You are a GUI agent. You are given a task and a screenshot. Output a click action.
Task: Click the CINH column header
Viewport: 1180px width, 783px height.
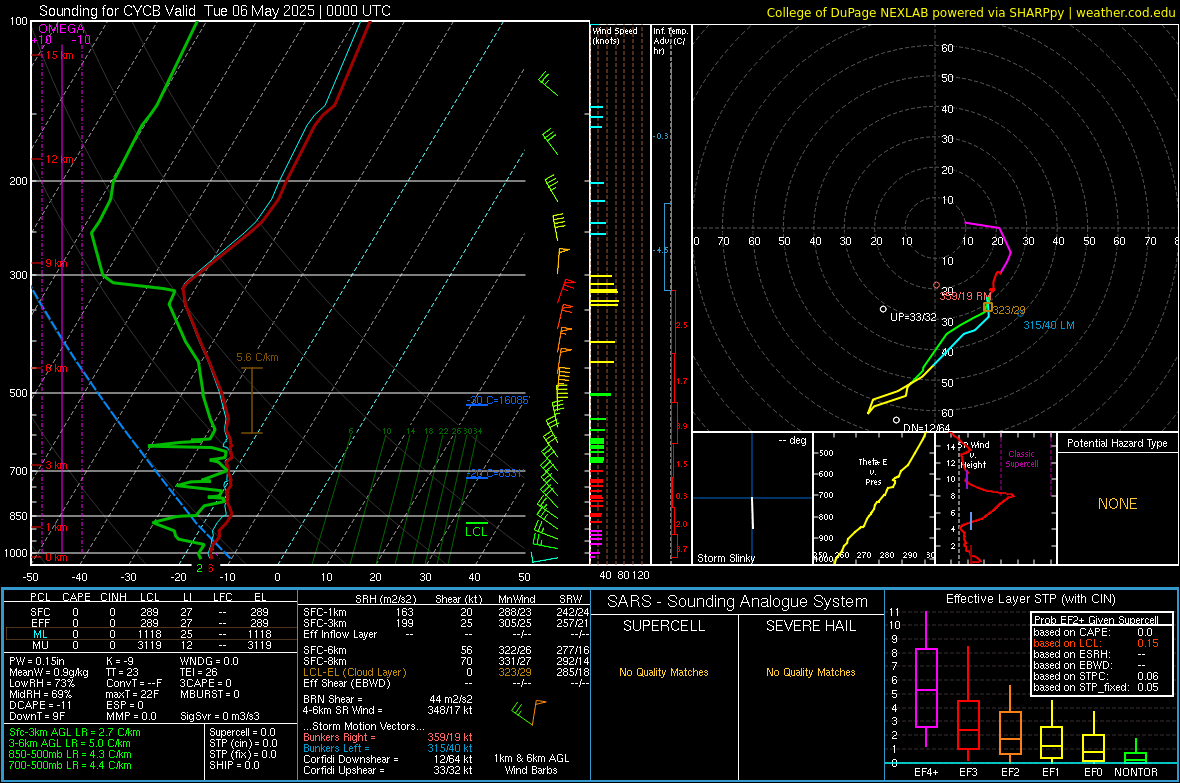click(113, 597)
